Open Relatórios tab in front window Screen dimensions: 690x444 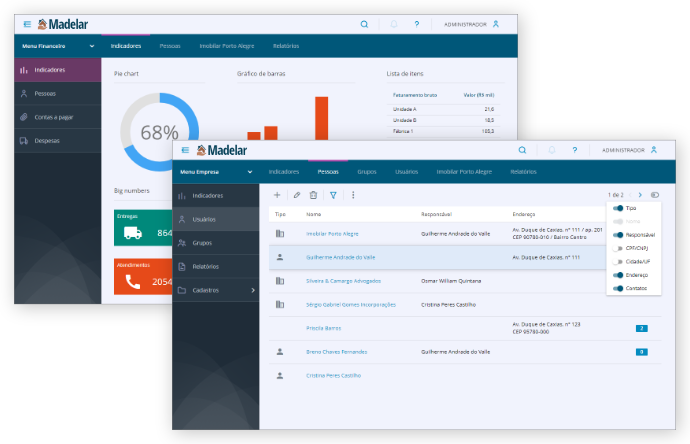pyautogui.click(x=524, y=172)
